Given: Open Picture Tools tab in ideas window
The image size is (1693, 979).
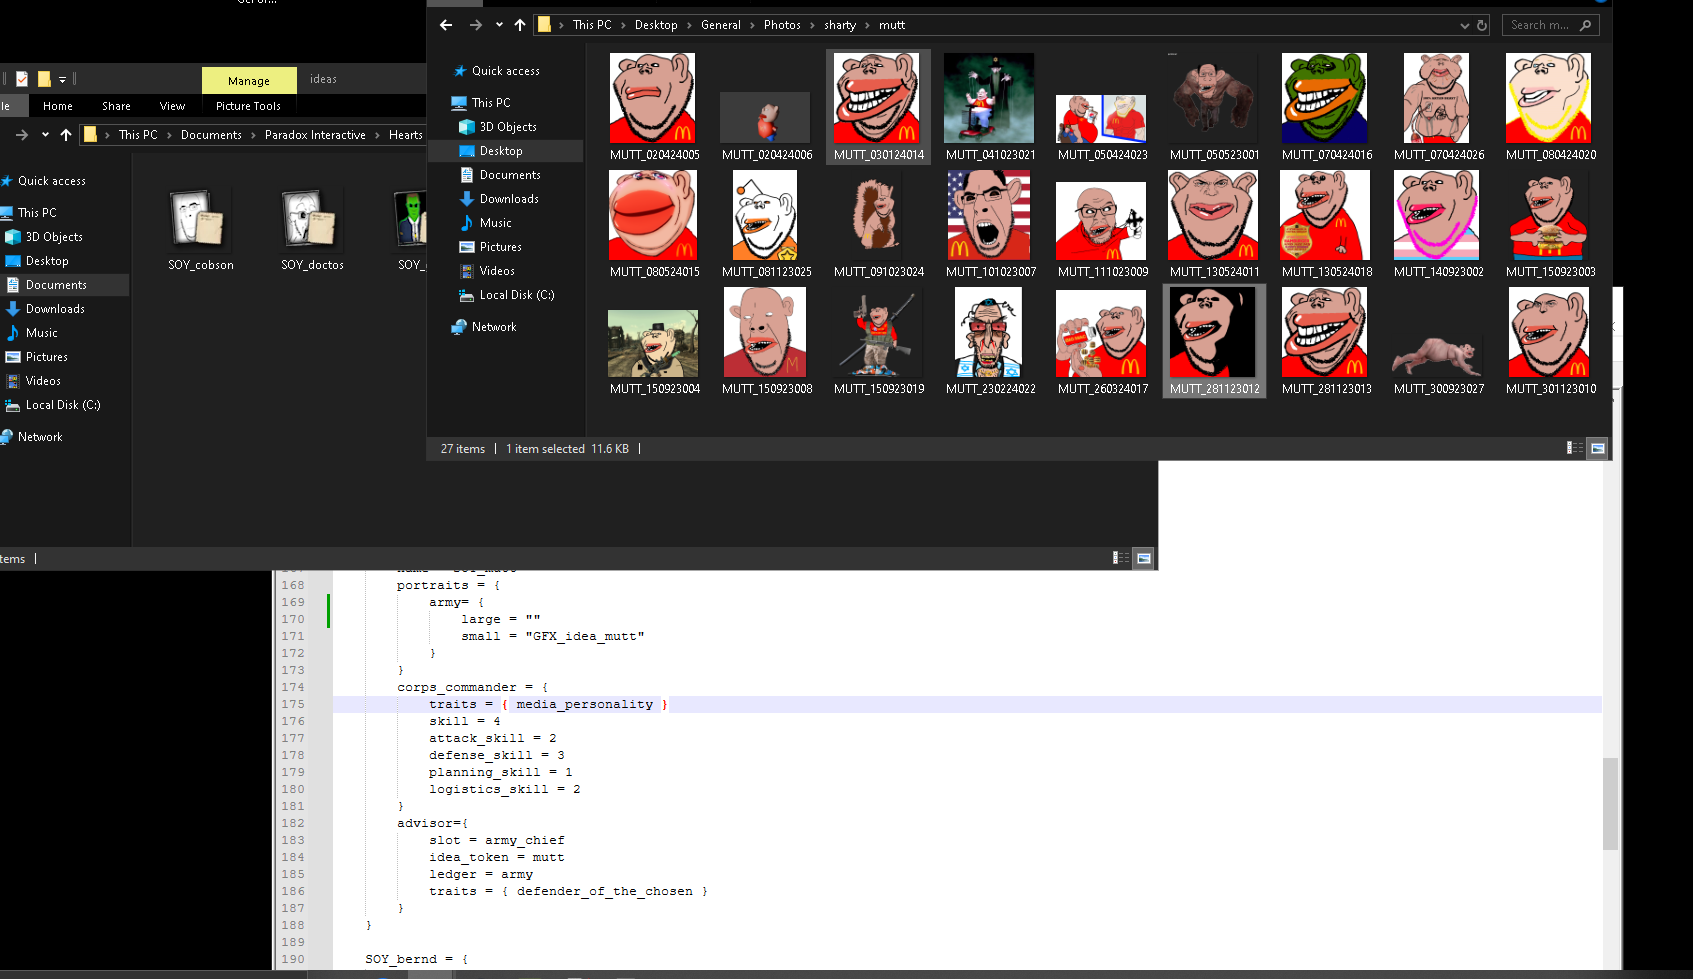Looking at the screenshot, I should (x=248, y=106).
